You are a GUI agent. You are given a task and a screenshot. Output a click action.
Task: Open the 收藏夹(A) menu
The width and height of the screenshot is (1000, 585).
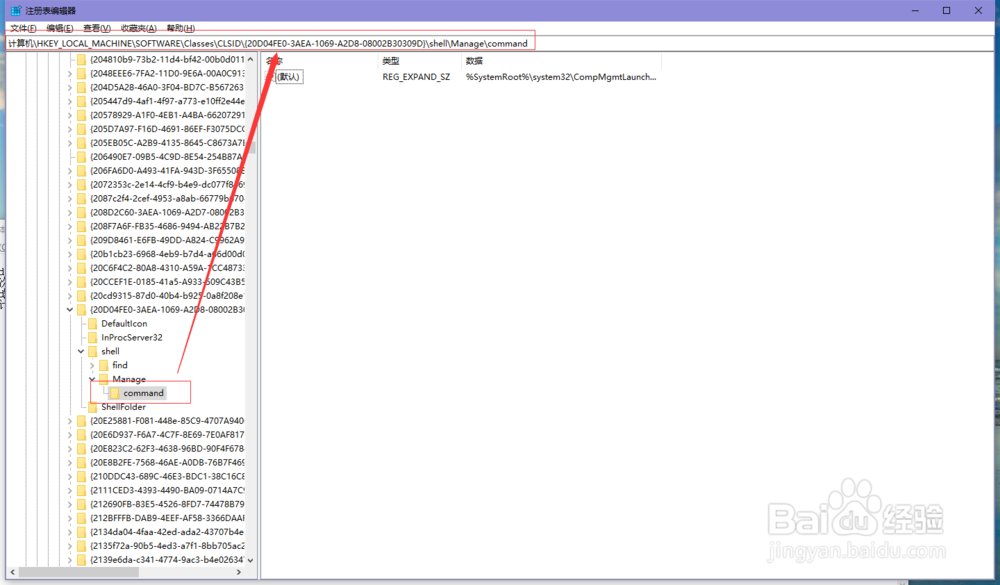(x=138, y=28)
